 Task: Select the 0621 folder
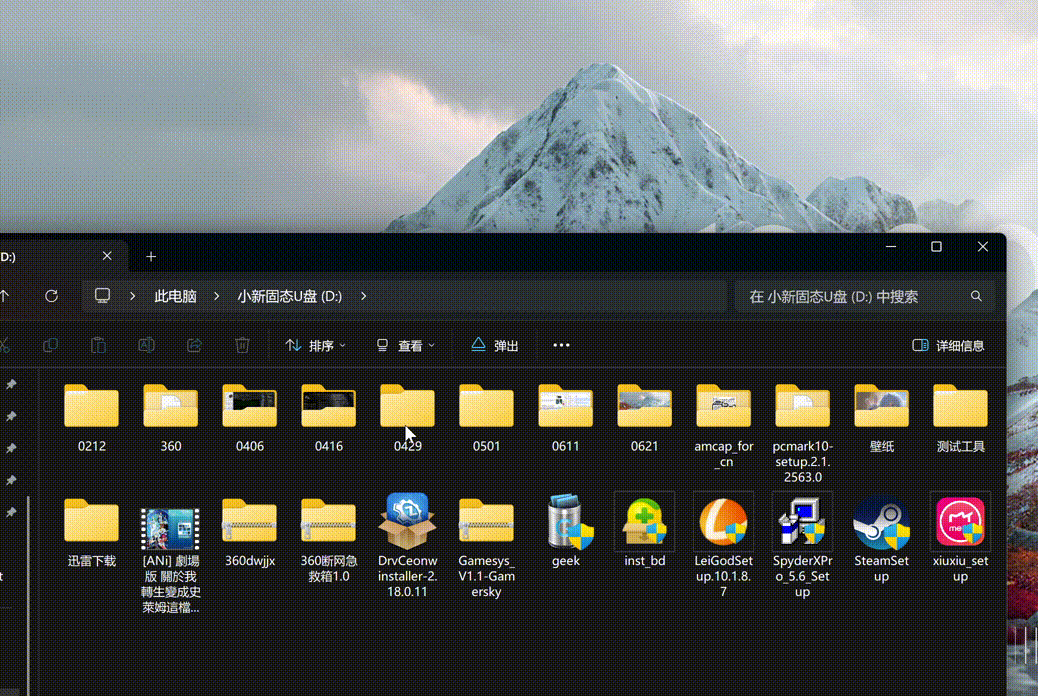pos(644,417)
